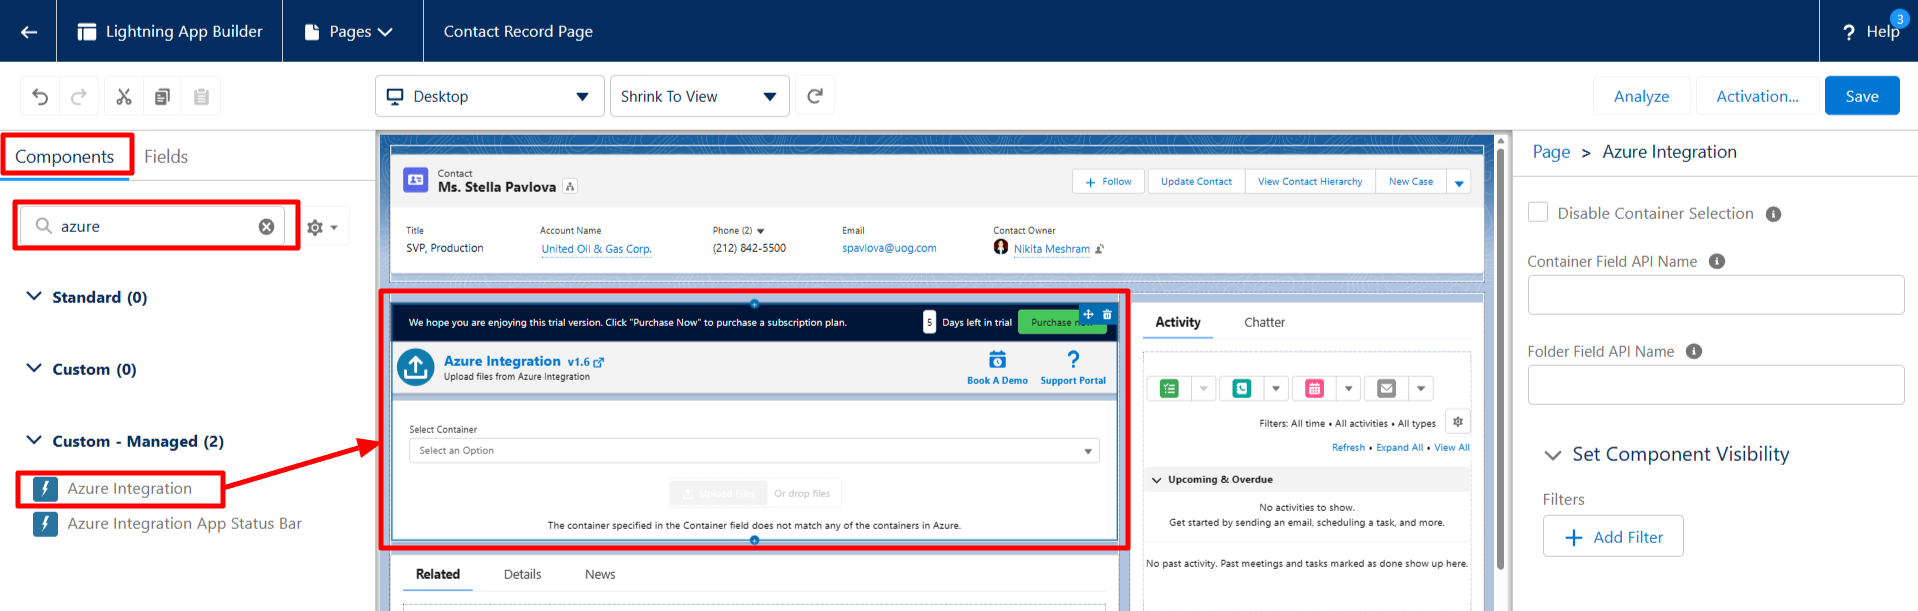The image size is (1918, 611).
Task: Click info icon next to Container Field API Name
Action: [x=1717, y=262]
